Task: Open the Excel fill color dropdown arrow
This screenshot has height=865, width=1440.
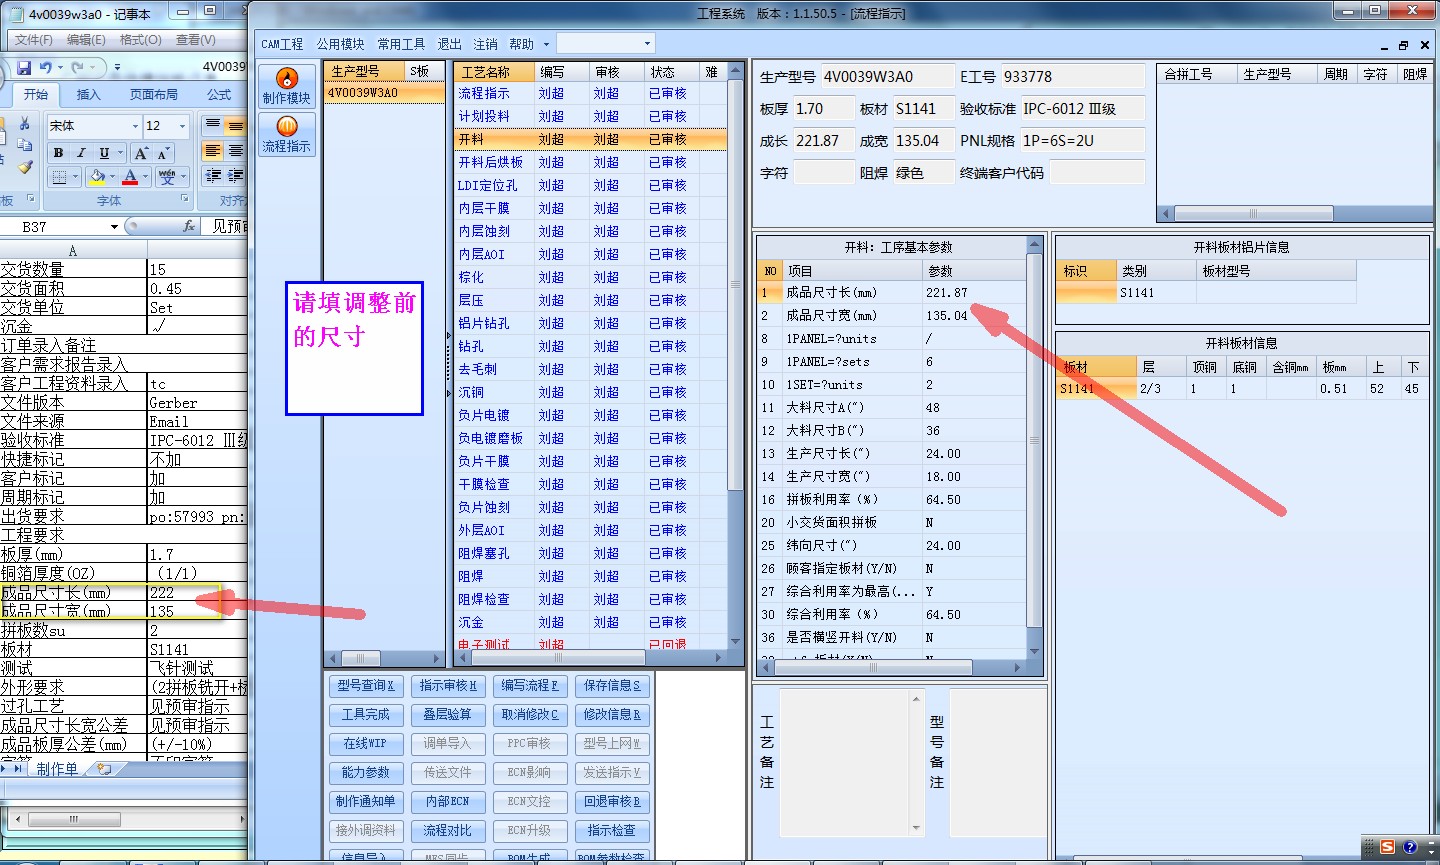Action: point(111,177)
